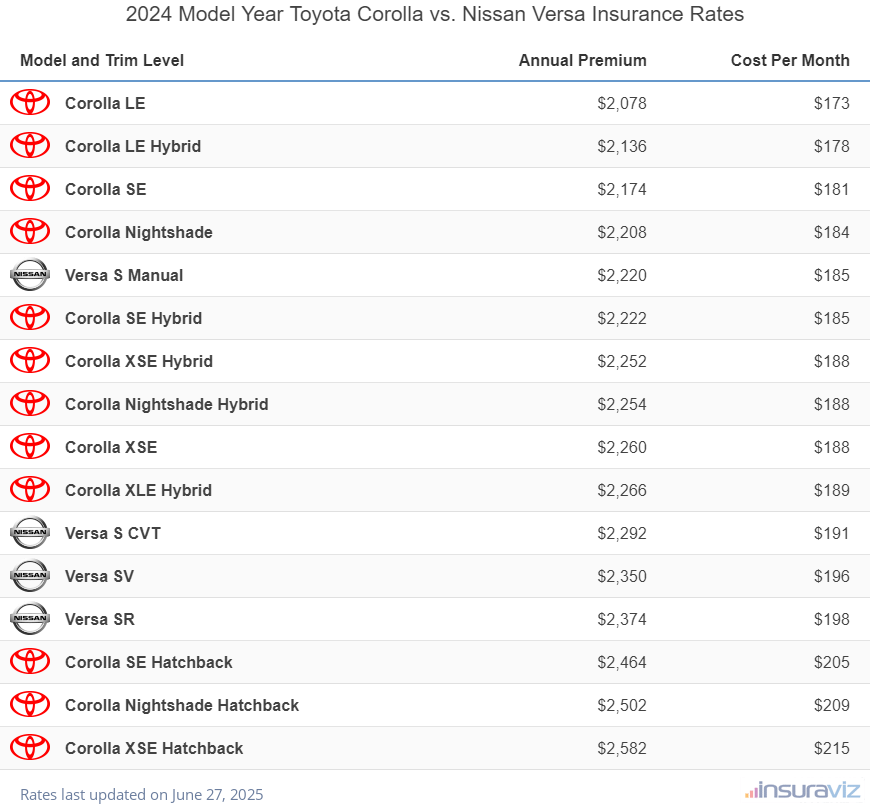Click the $173 monthly cost value
This screenshot has width=870, height=810.
point(832,103)
